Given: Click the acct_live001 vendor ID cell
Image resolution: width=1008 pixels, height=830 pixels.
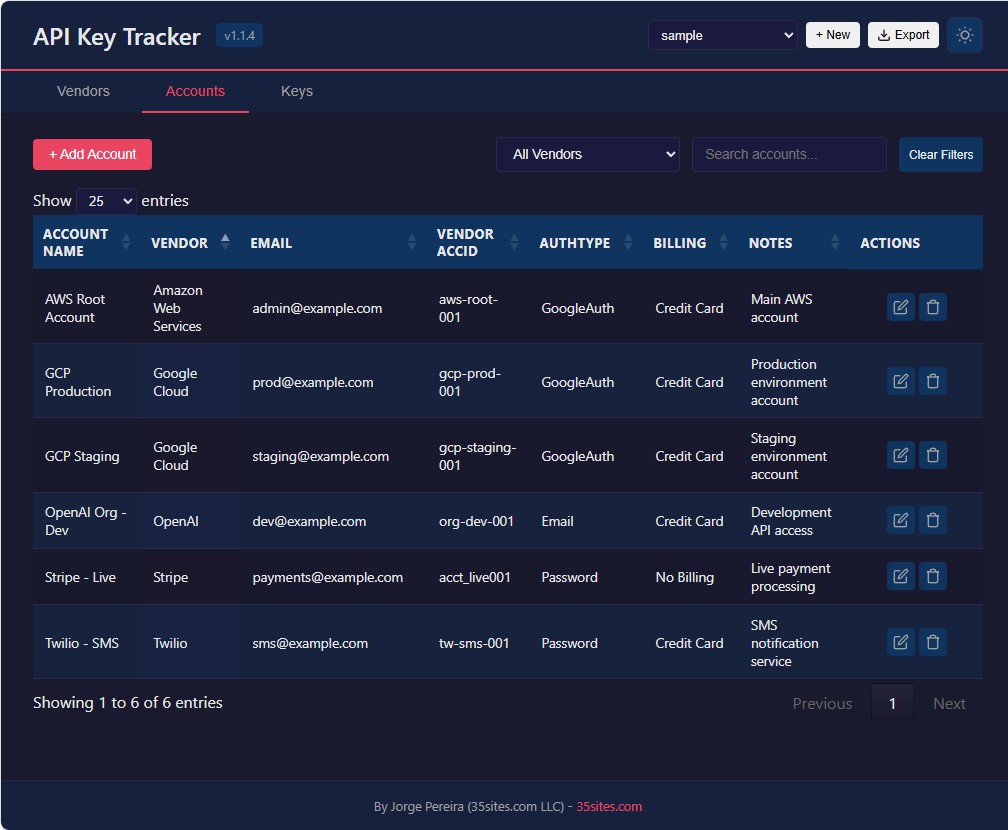Looking at the screenshot, I should 474,577.
